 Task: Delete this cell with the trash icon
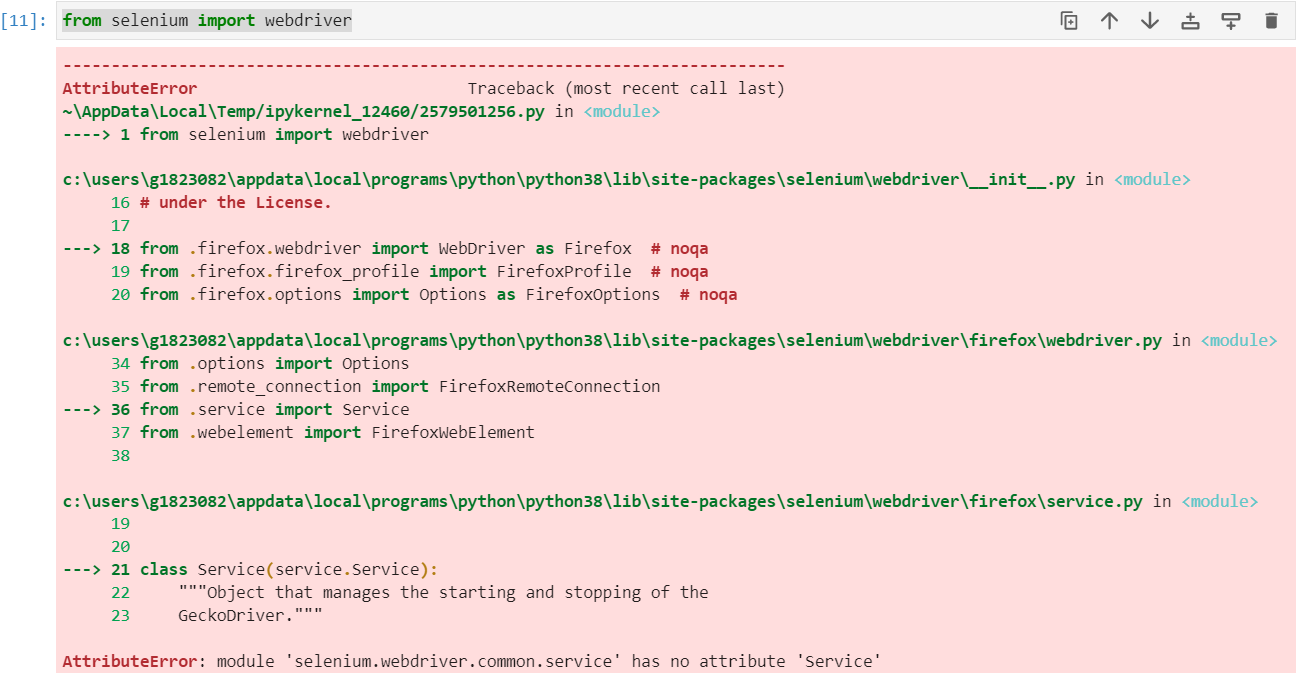(x=1271, y=21)
